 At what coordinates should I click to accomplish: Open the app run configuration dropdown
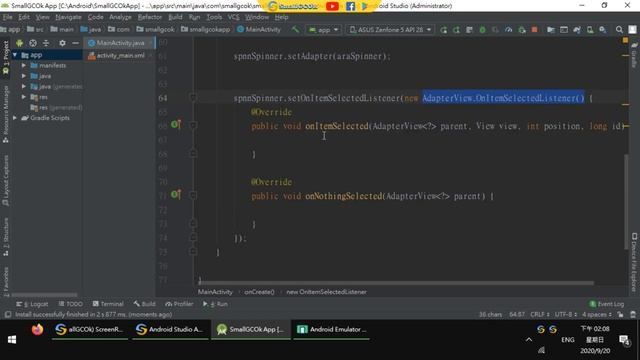324,30
